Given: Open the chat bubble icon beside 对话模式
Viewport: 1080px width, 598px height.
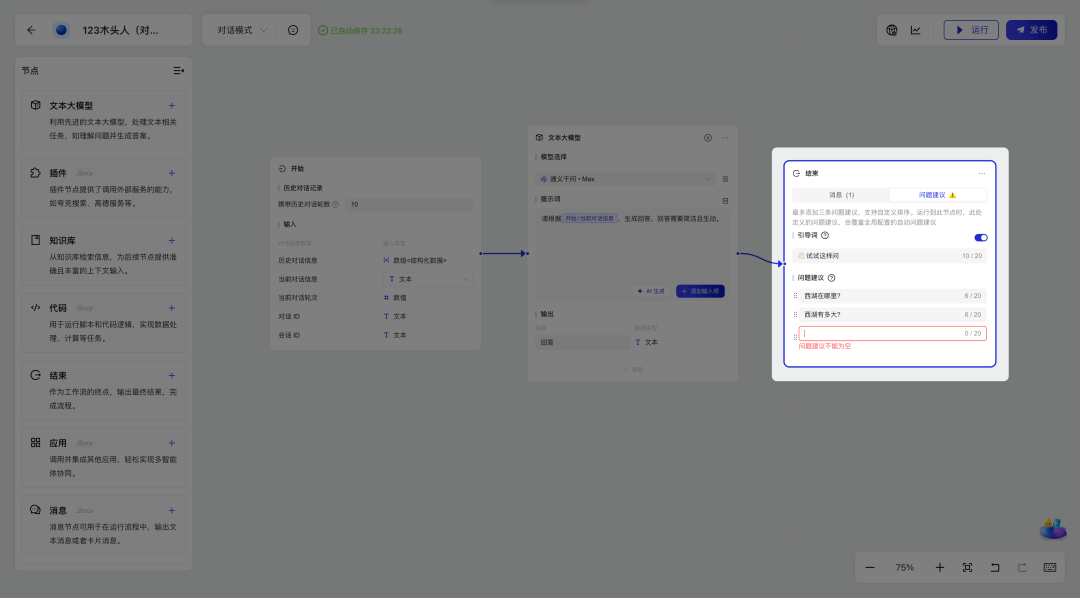Looking at the screenshot, I should pos(293,30).
